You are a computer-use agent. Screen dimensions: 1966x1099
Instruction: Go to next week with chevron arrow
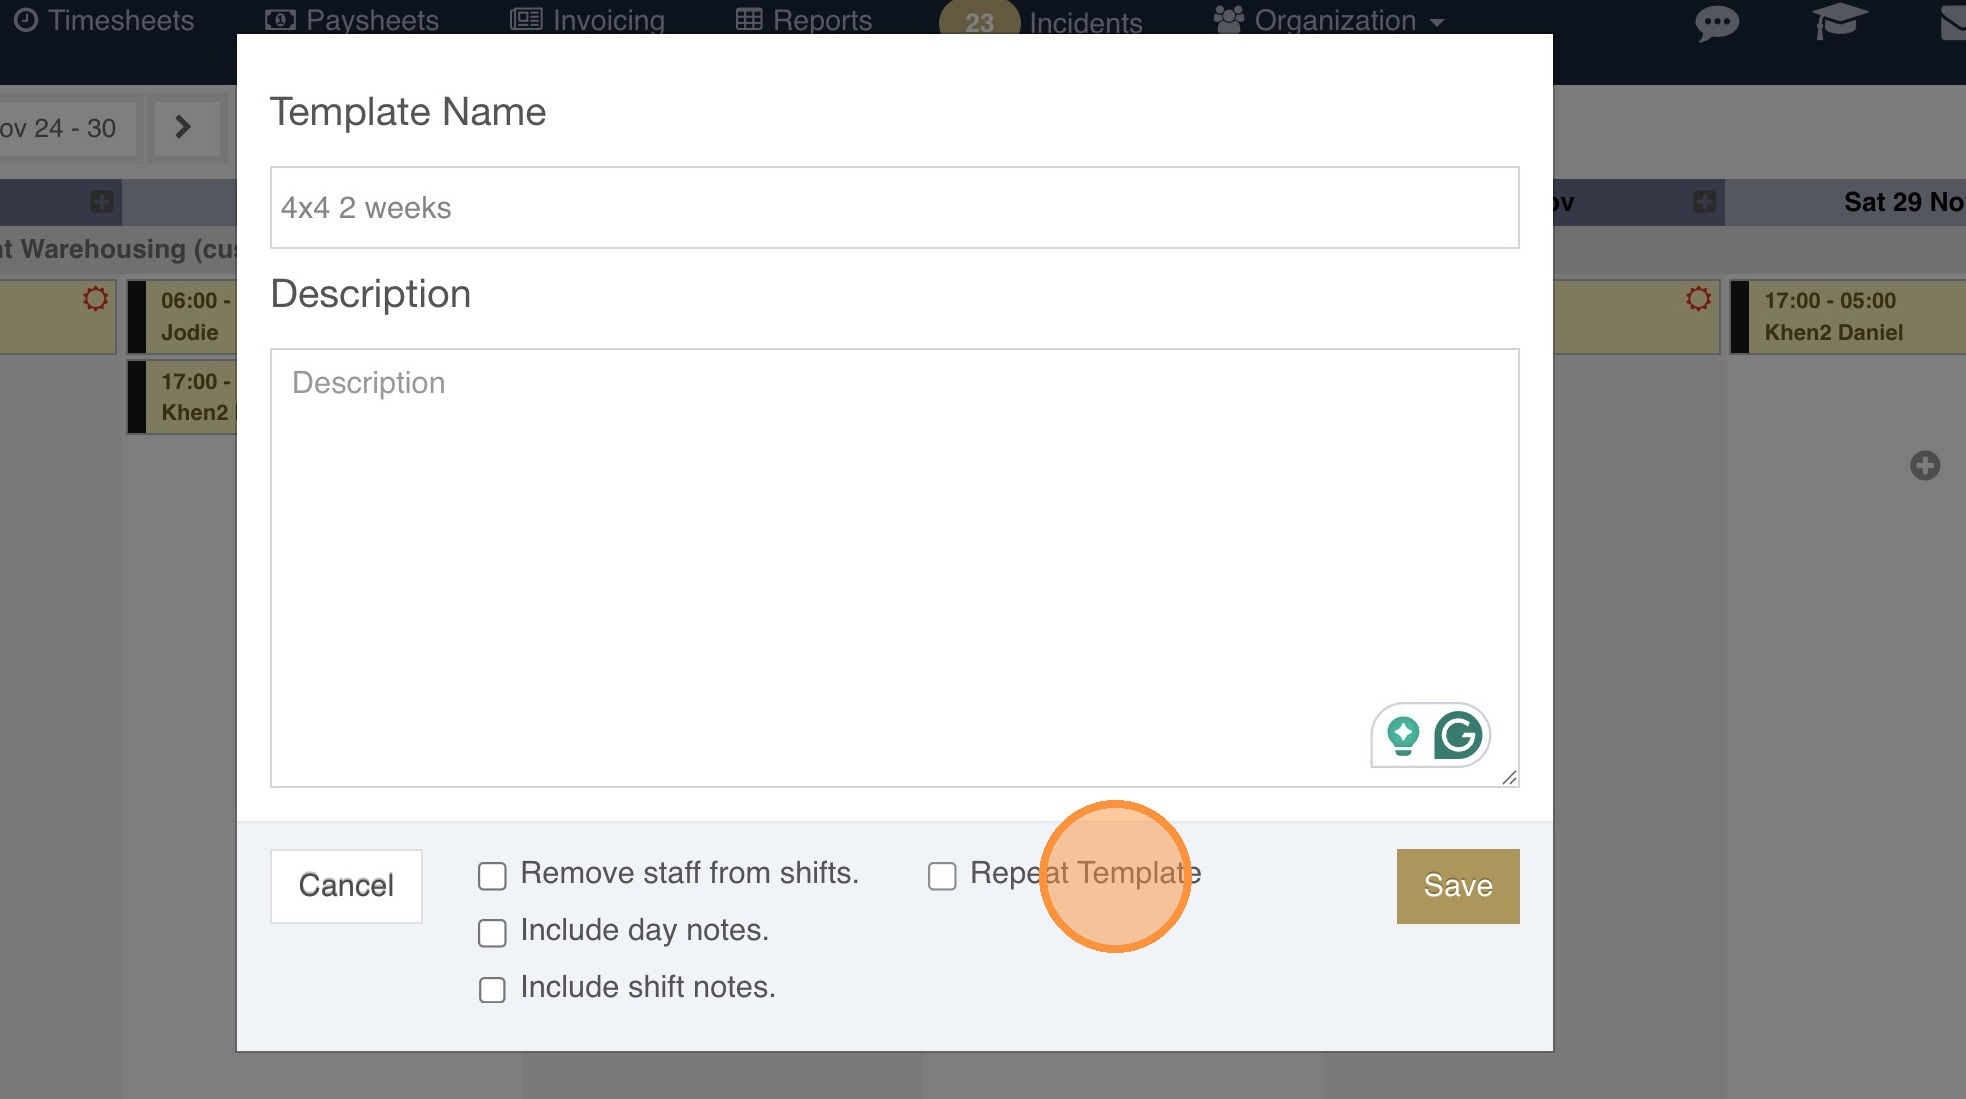point(183,127)
